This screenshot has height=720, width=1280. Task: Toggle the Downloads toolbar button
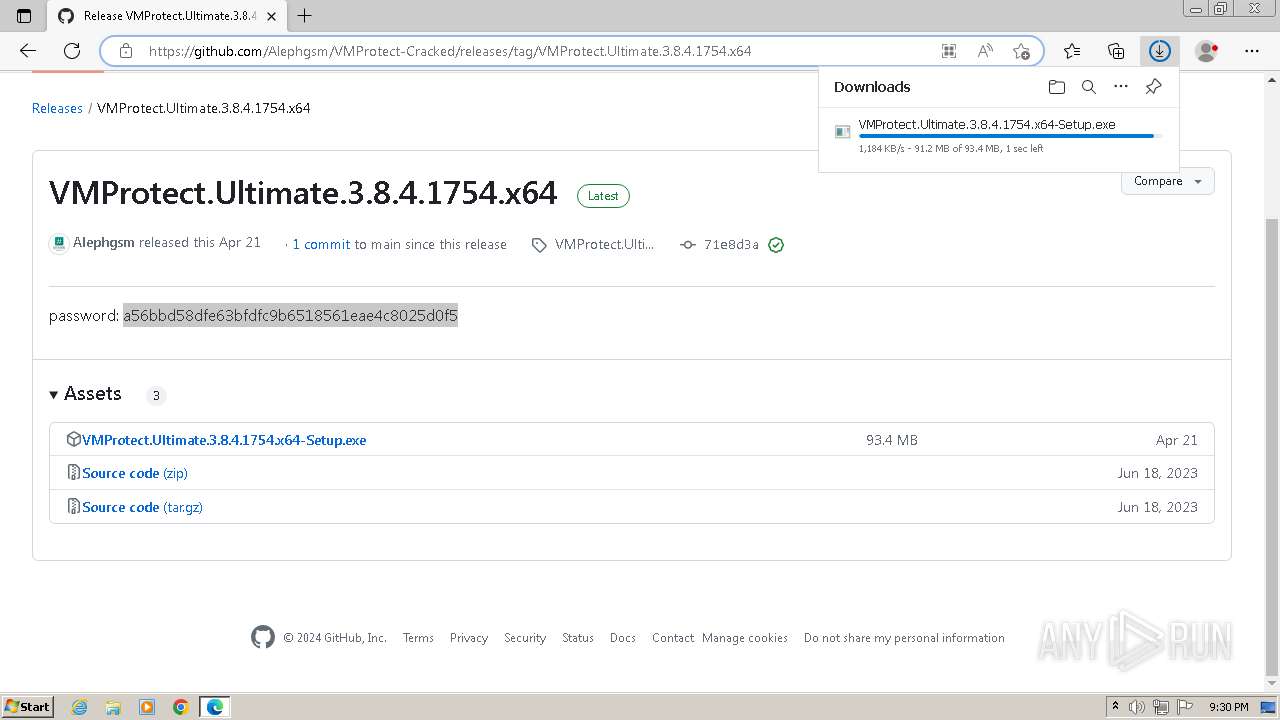[1160, 51]
